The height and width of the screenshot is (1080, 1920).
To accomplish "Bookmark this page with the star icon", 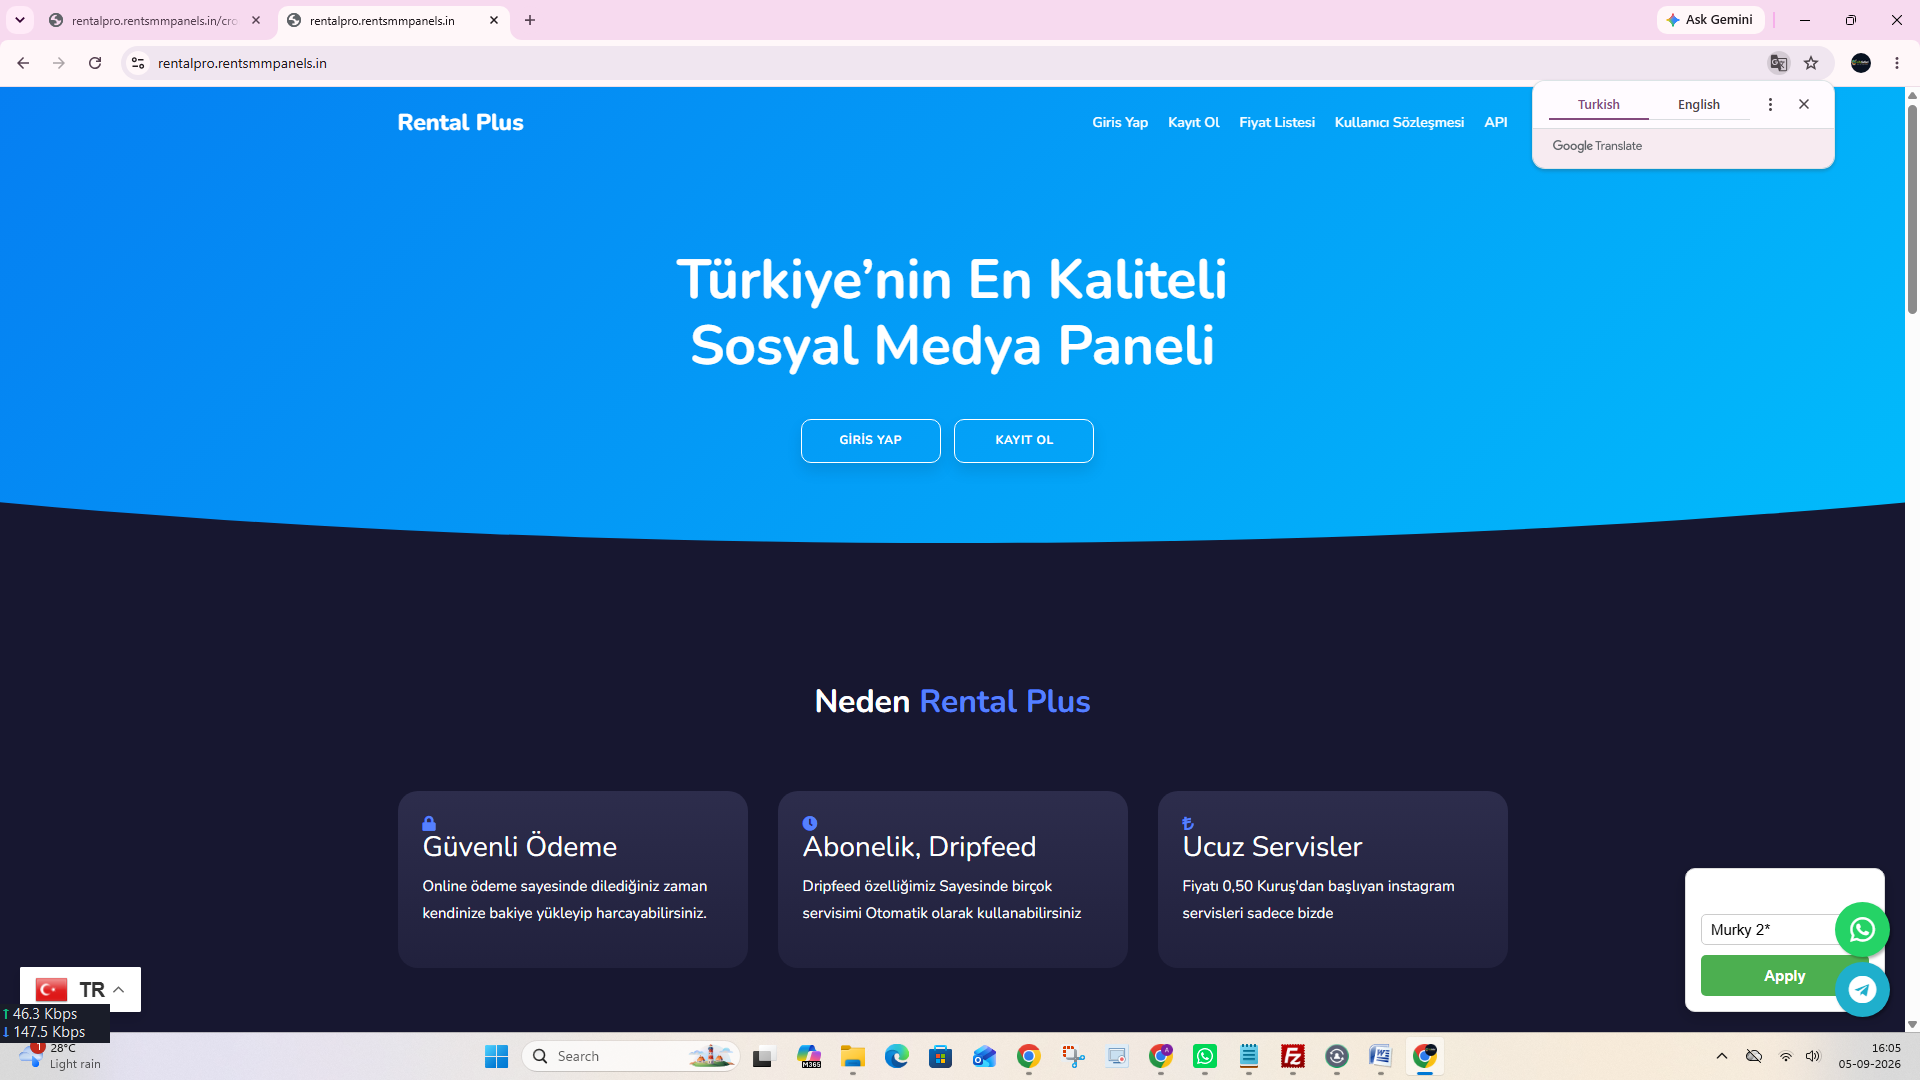I will point(1811,63).
